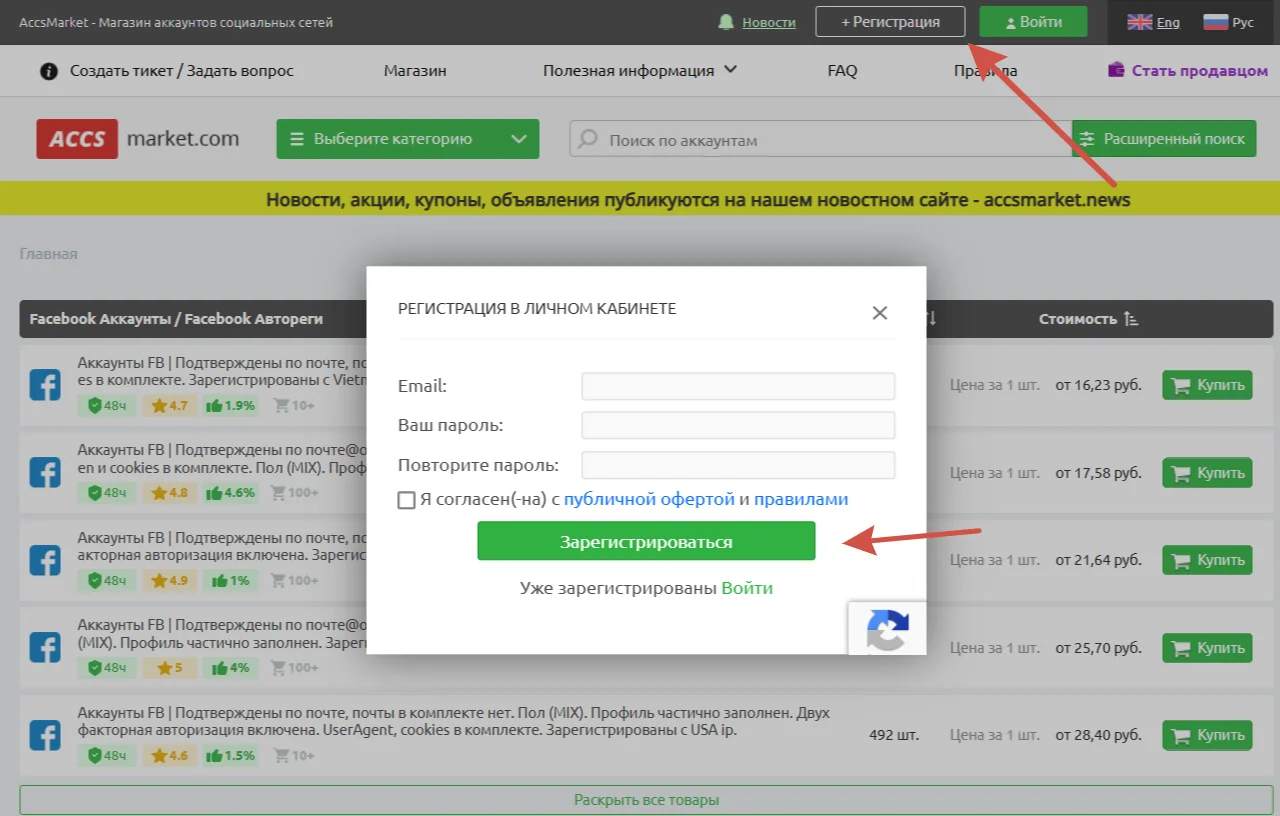The image size is (1280, 816).
Task: Click the 4% thumbs-up badge
Action: 231,667
